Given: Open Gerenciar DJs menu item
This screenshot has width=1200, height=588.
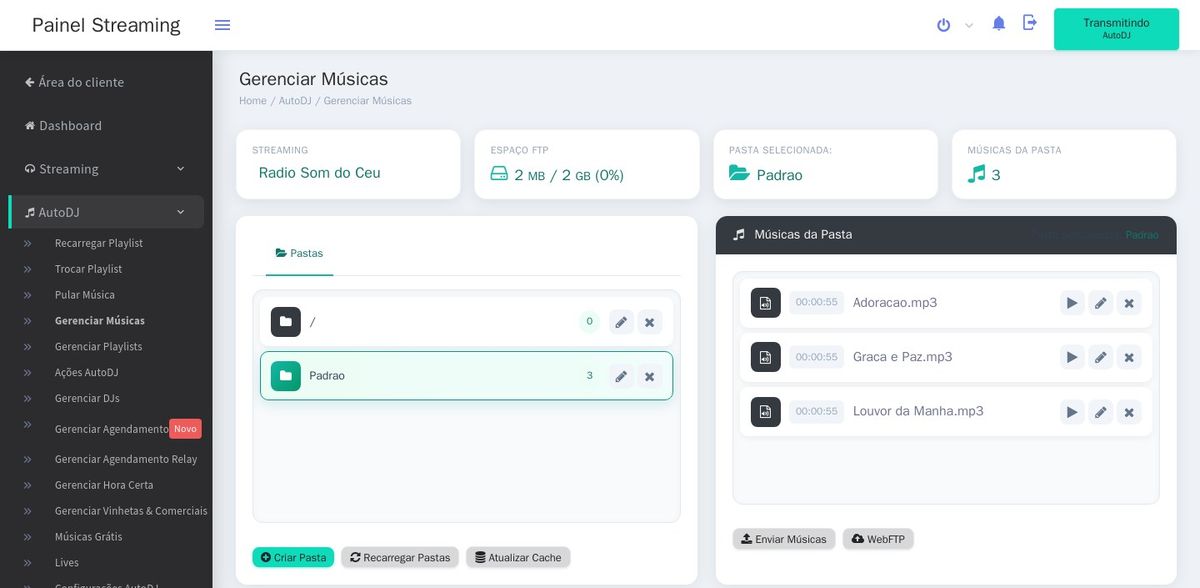Looking at the screenshot, I should [87, 399].
